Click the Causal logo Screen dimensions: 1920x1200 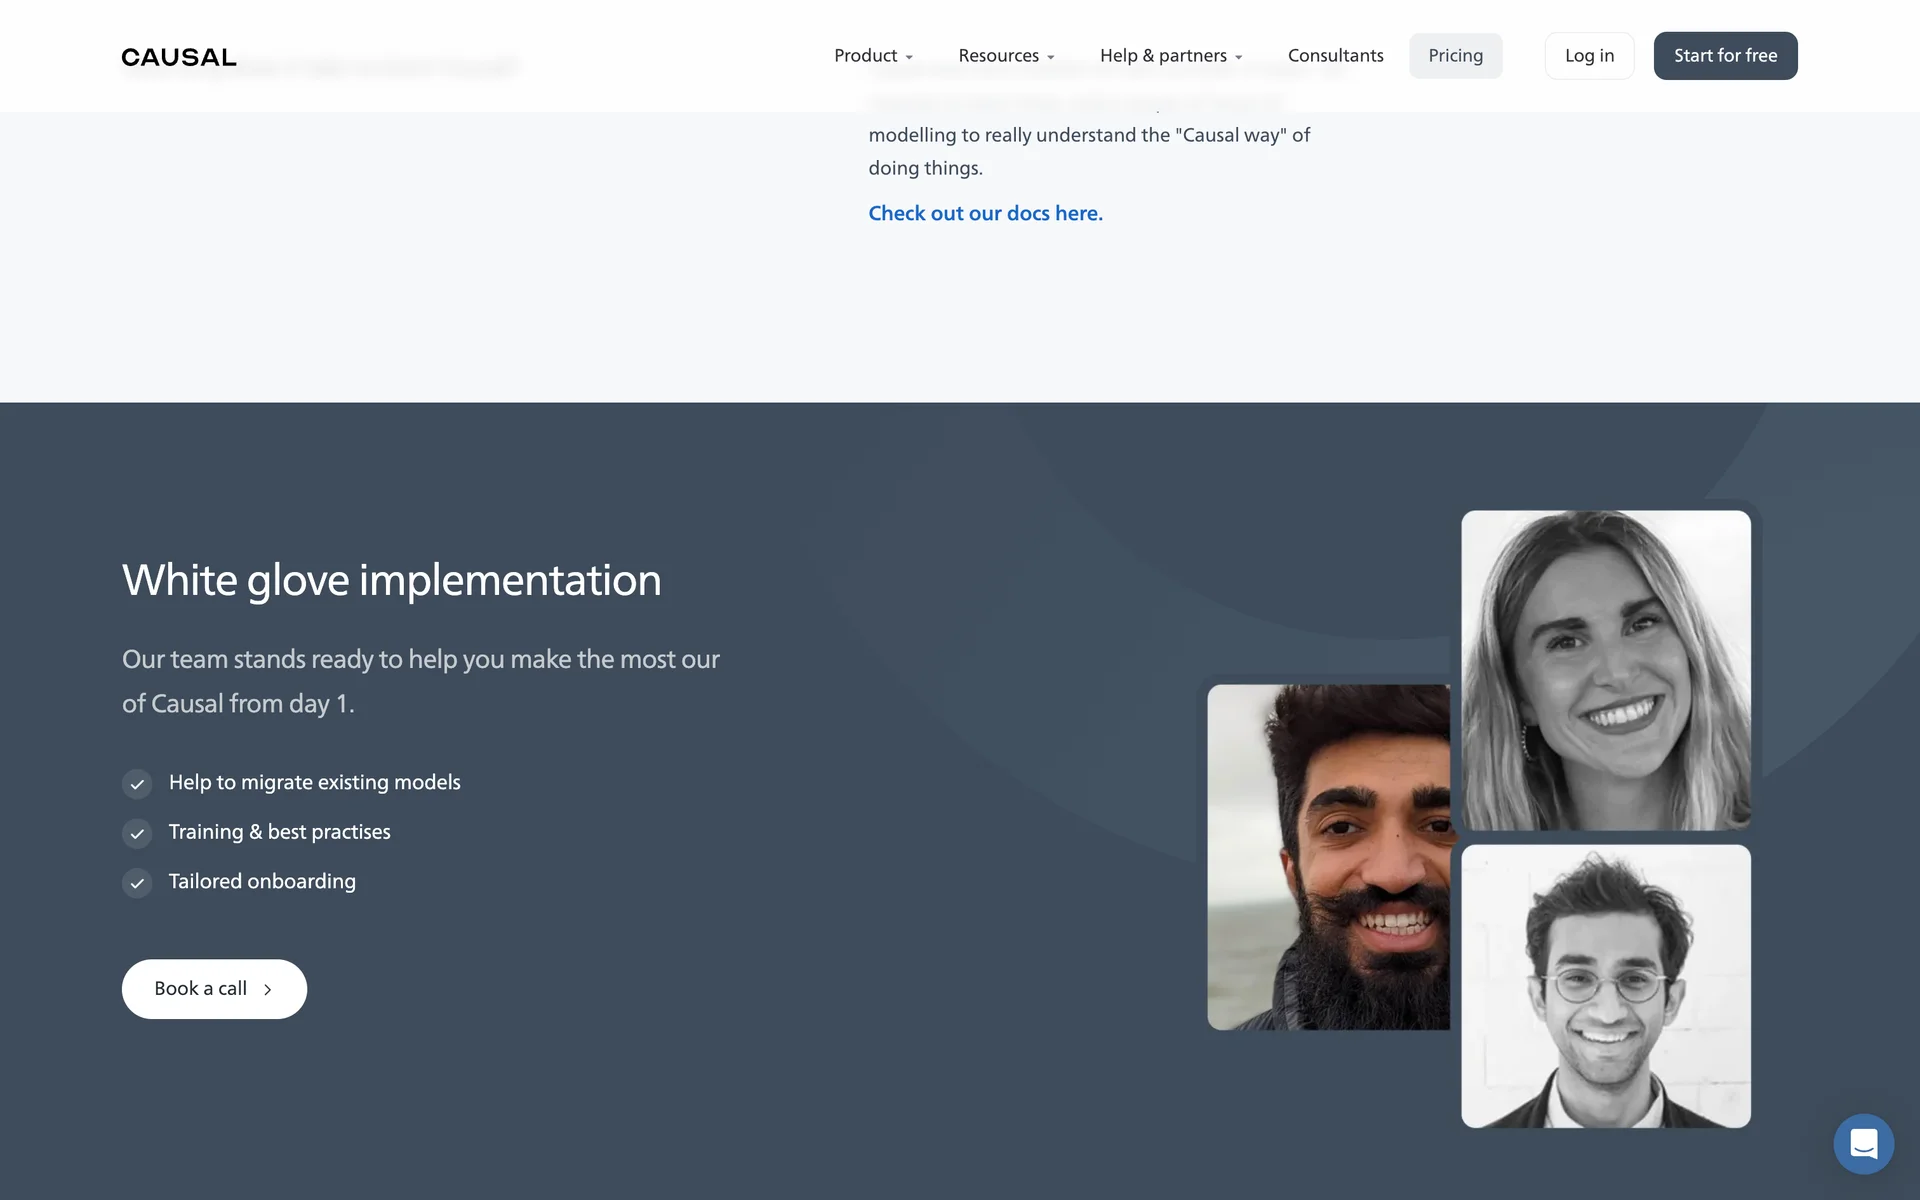179,57
